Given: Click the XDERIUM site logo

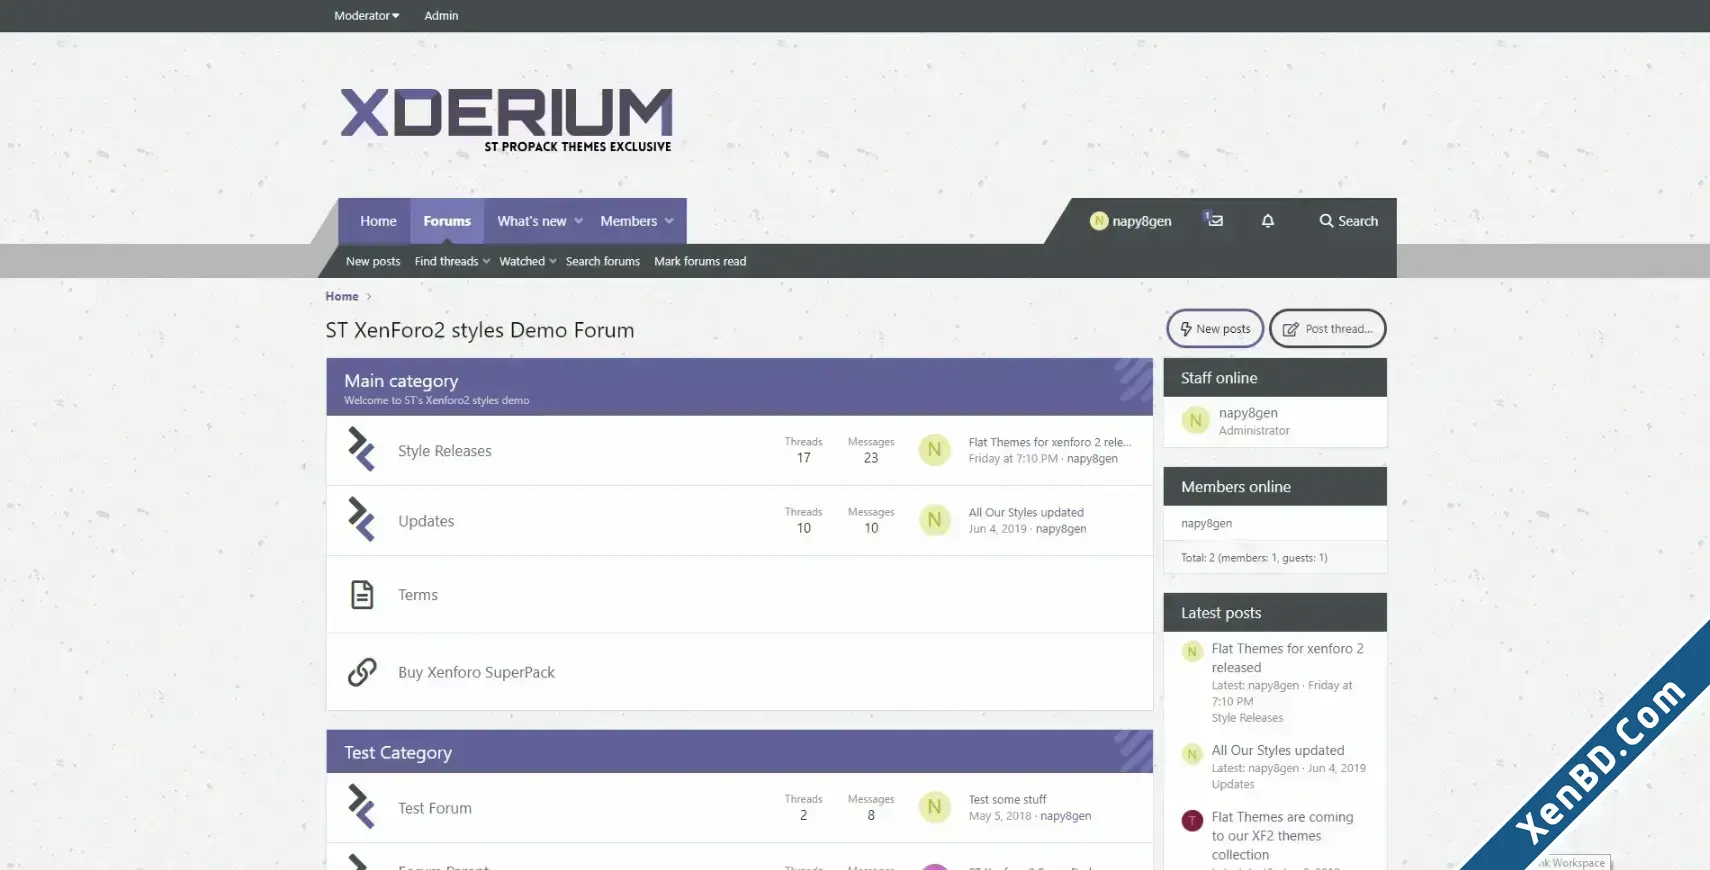Looking at the screenshot, I should point(506,120).
